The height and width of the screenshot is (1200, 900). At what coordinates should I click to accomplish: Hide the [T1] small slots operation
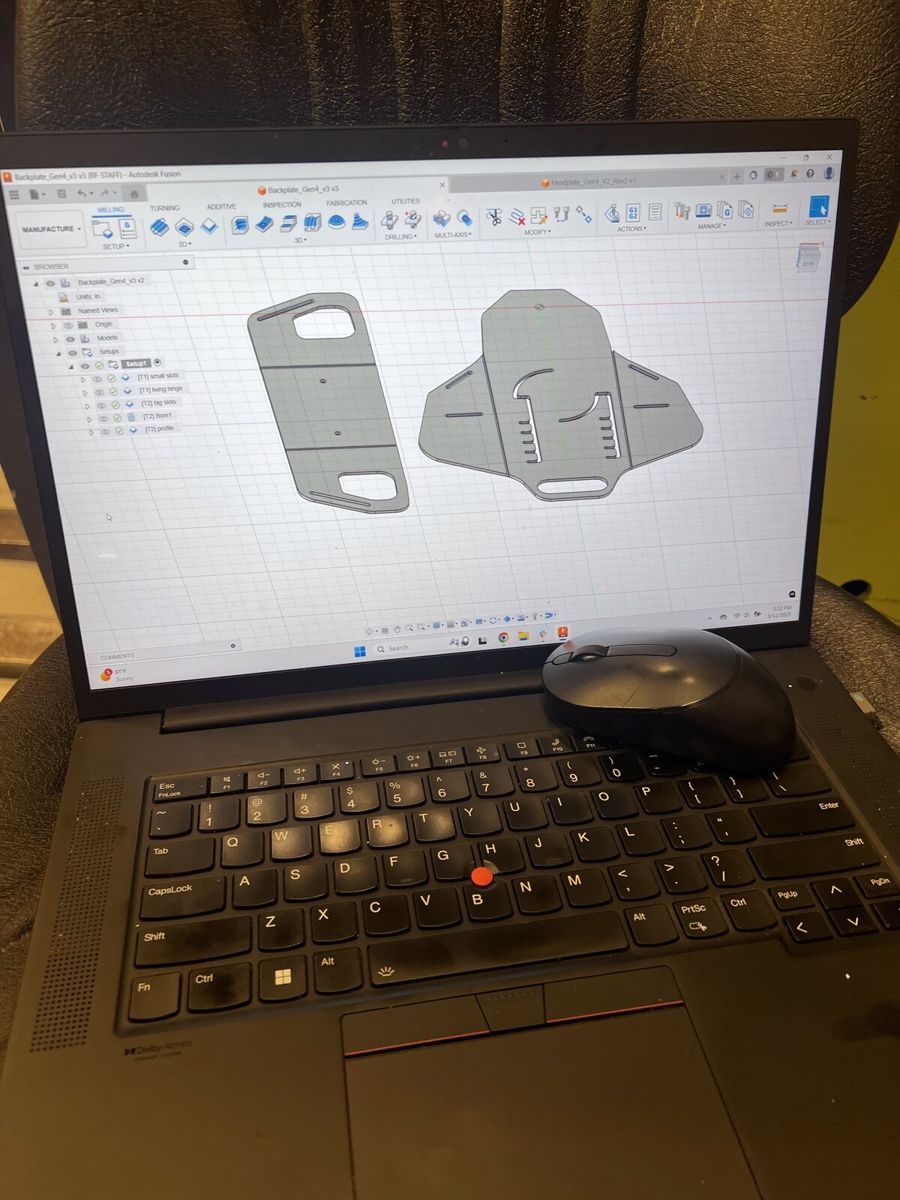click(x=98, y=377)
